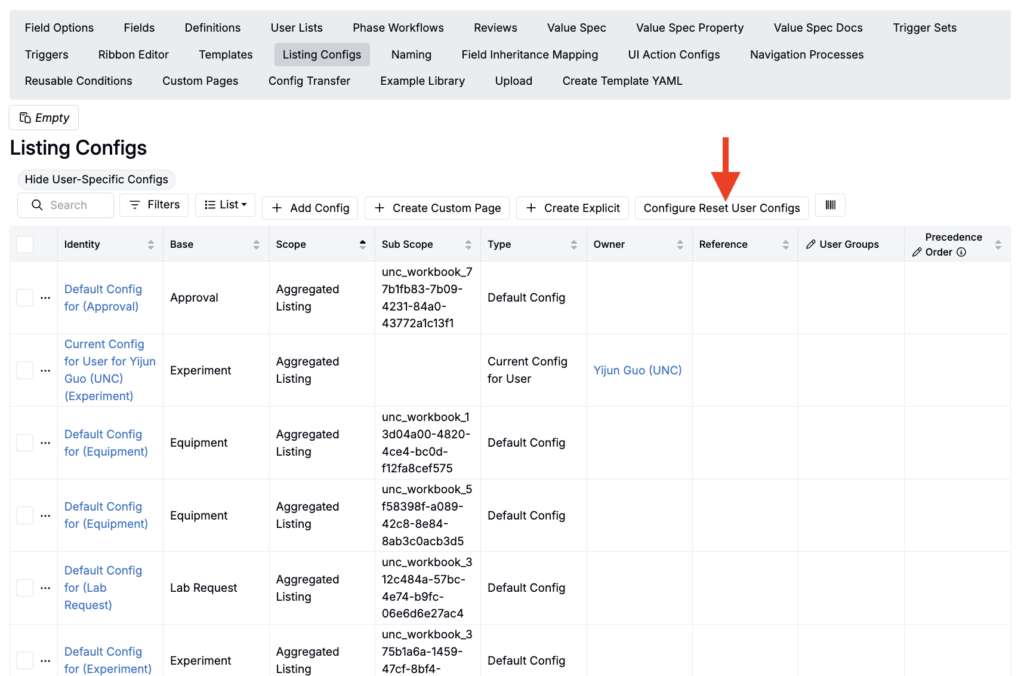The height and width of the screenshot is (676, 1024).
Task: Click Configure Reset User Configs button
Action: coord(721,208)
